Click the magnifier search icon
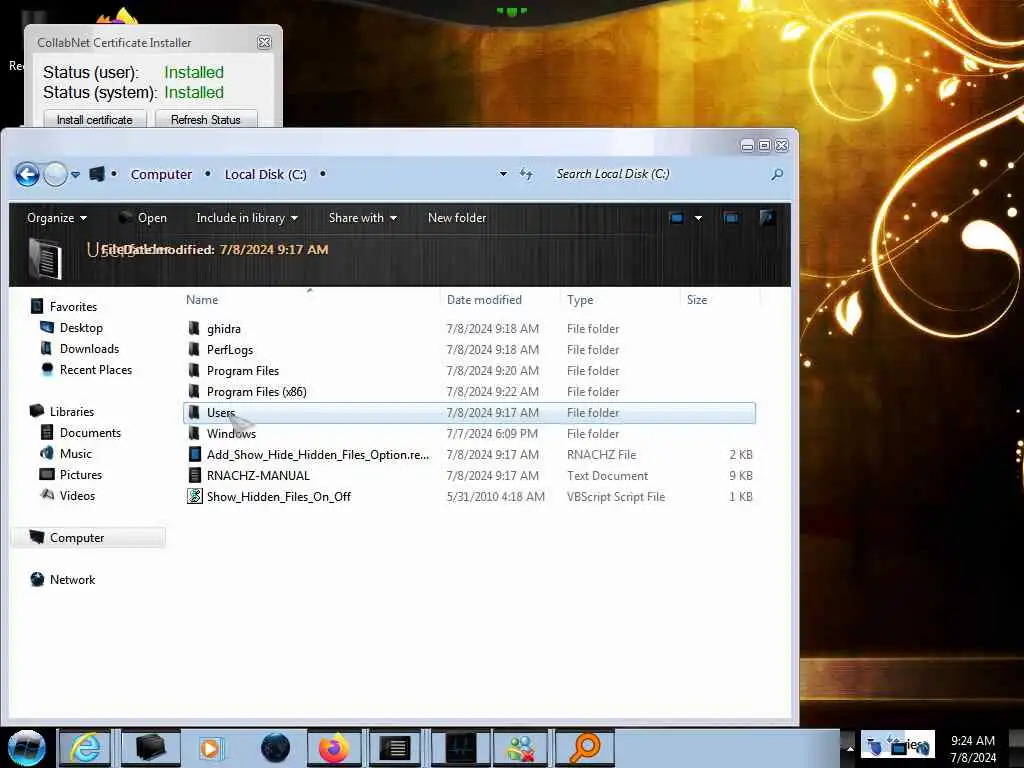This screenshot has width=1024, height=768. pyautogui.click(x=777, y=174)
